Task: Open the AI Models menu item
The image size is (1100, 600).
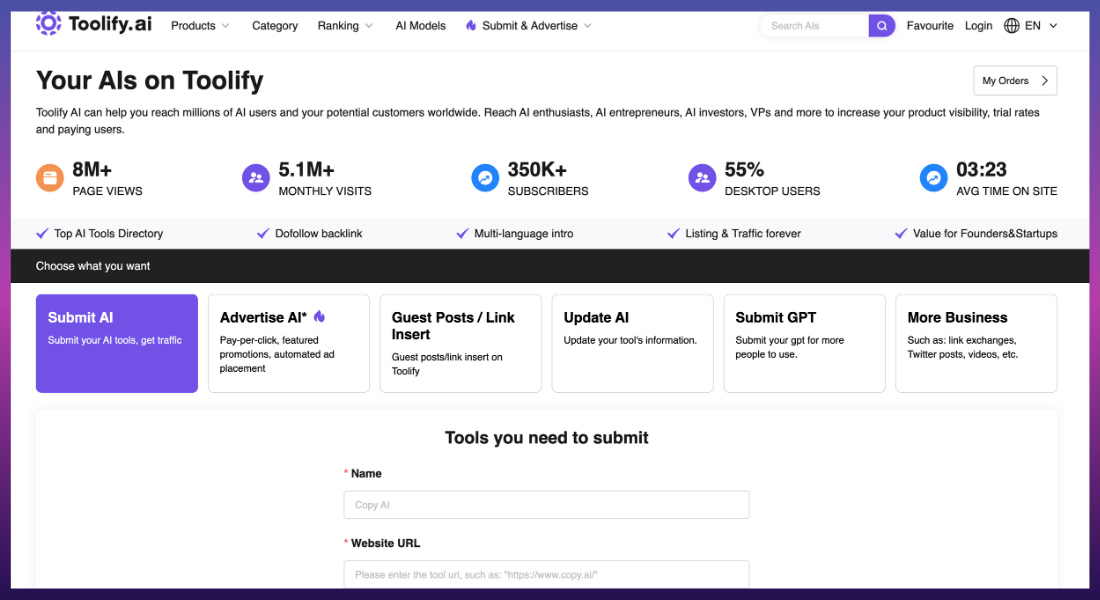Action: click(x=420, y=25)
